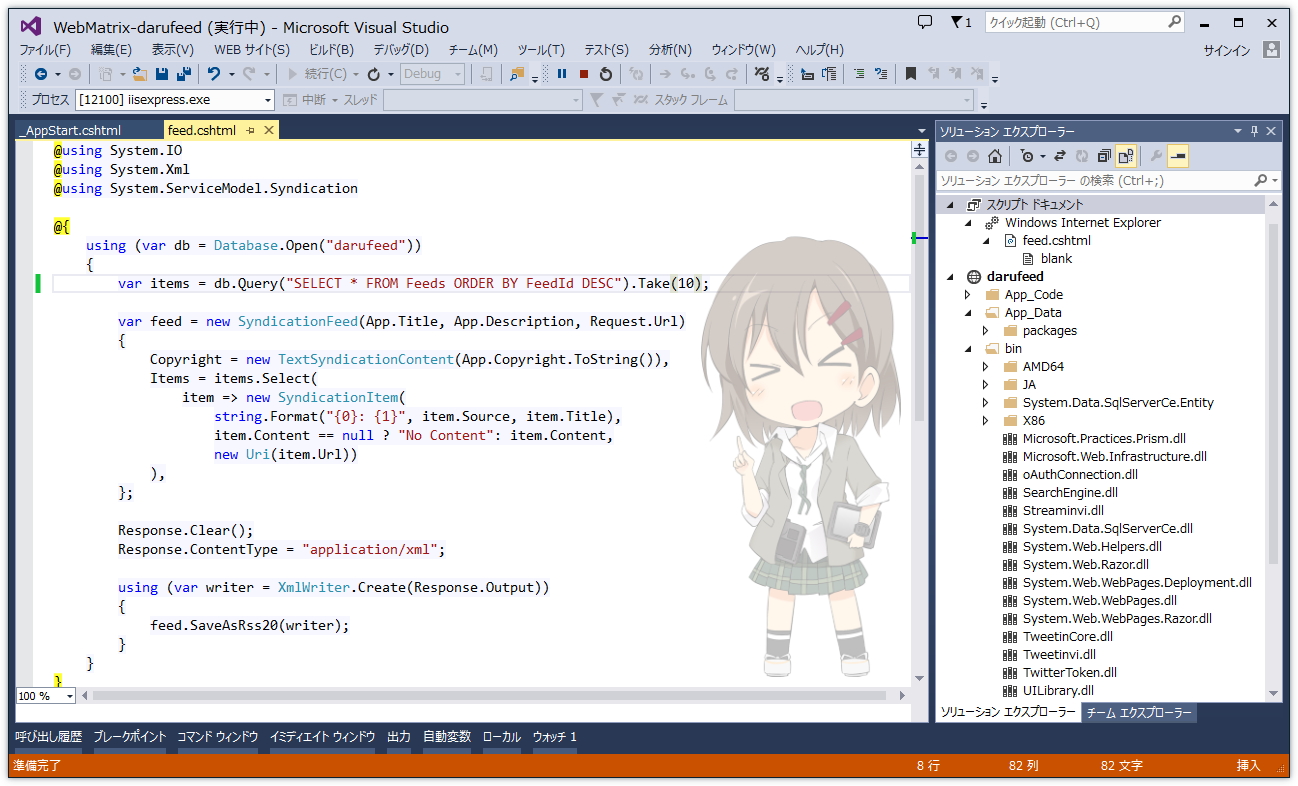Open the ローカル locals panel tab
The height and width of the screenshot is (786, 1298).
pyautogui.click(x=502, y=737)
